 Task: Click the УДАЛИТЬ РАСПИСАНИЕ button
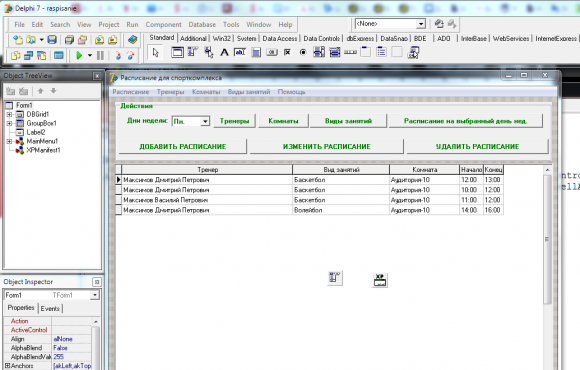point(477,147)
